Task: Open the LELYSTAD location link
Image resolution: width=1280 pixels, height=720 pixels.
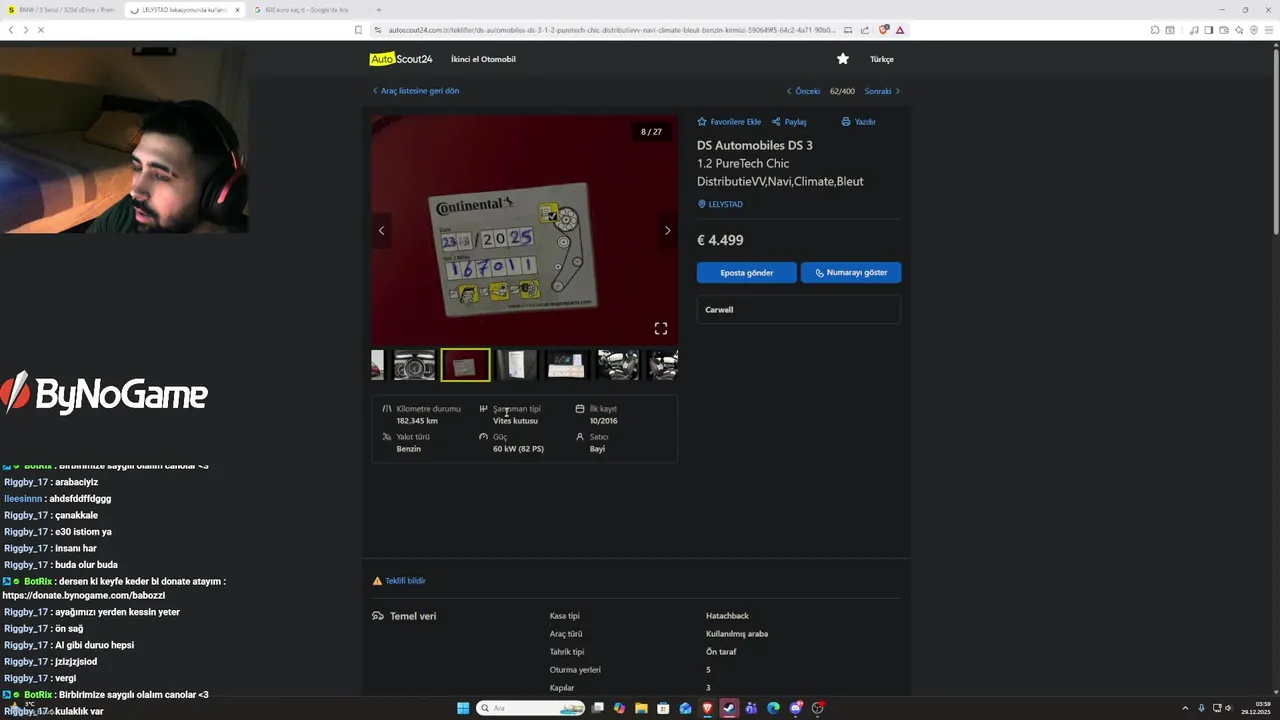Action: (x=720, y=204)
